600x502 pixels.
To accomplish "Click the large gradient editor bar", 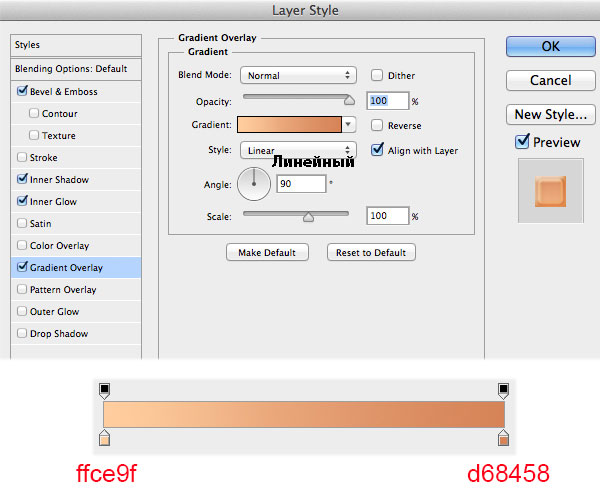I will (x=304, y=414).
